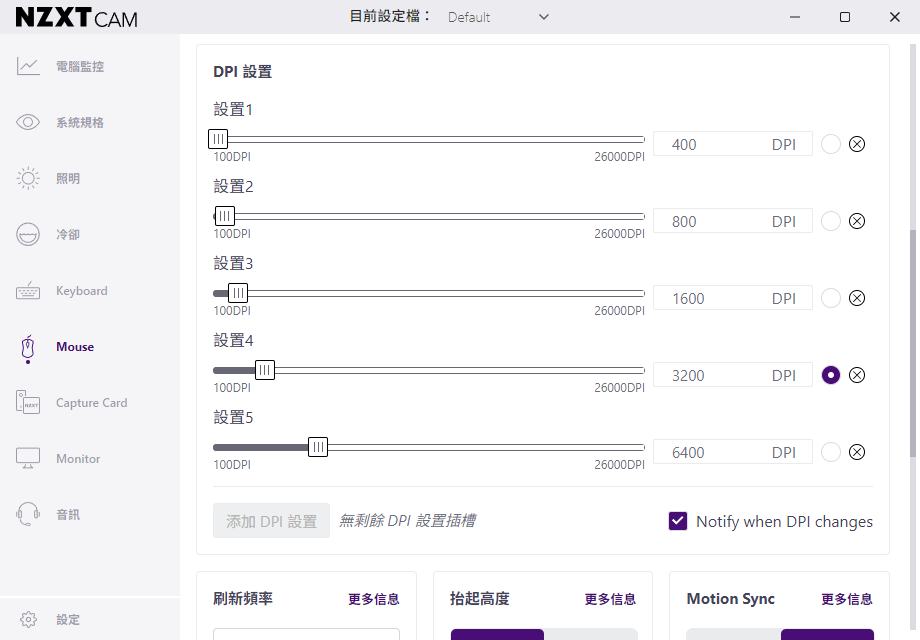The height and width of the screenshot is (640, 920).
Task: Activate the 1600 DPI radio button
Action: [831, 298]
